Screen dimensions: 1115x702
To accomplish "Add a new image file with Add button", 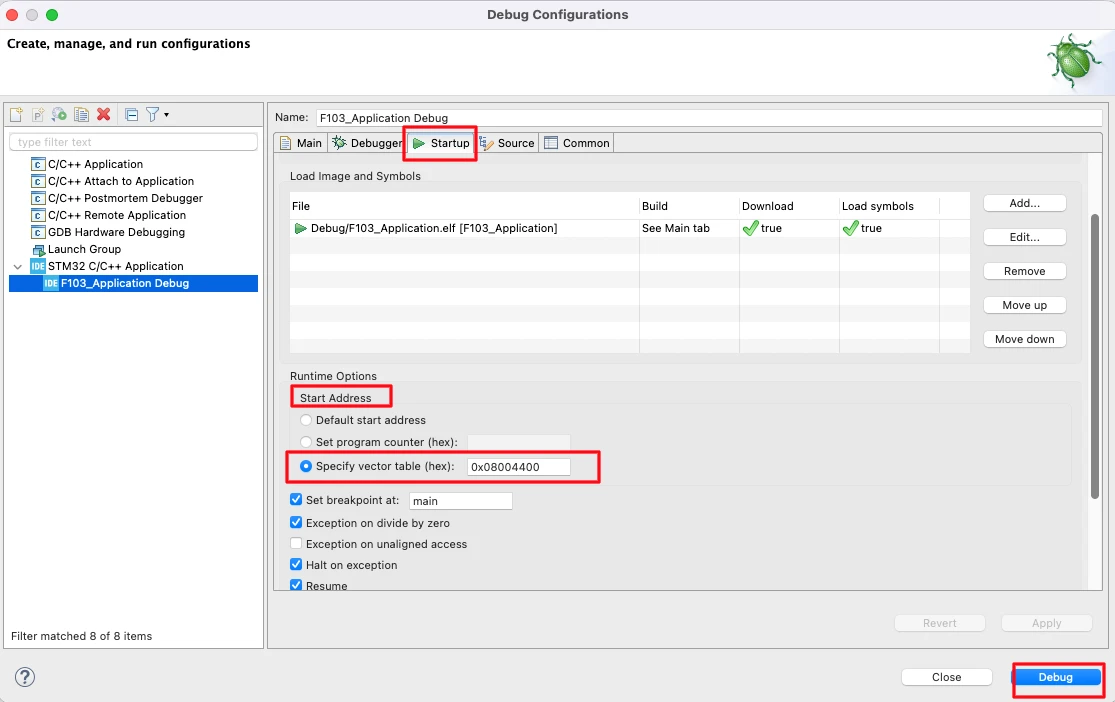I will coord(1023,203).
